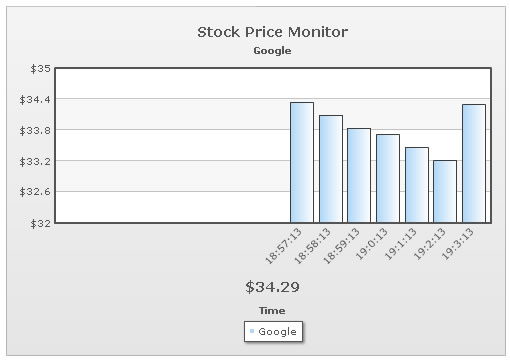Click the $35 y-axis label
The height and width of the screenshot is (361, 510).
point(41,69)
